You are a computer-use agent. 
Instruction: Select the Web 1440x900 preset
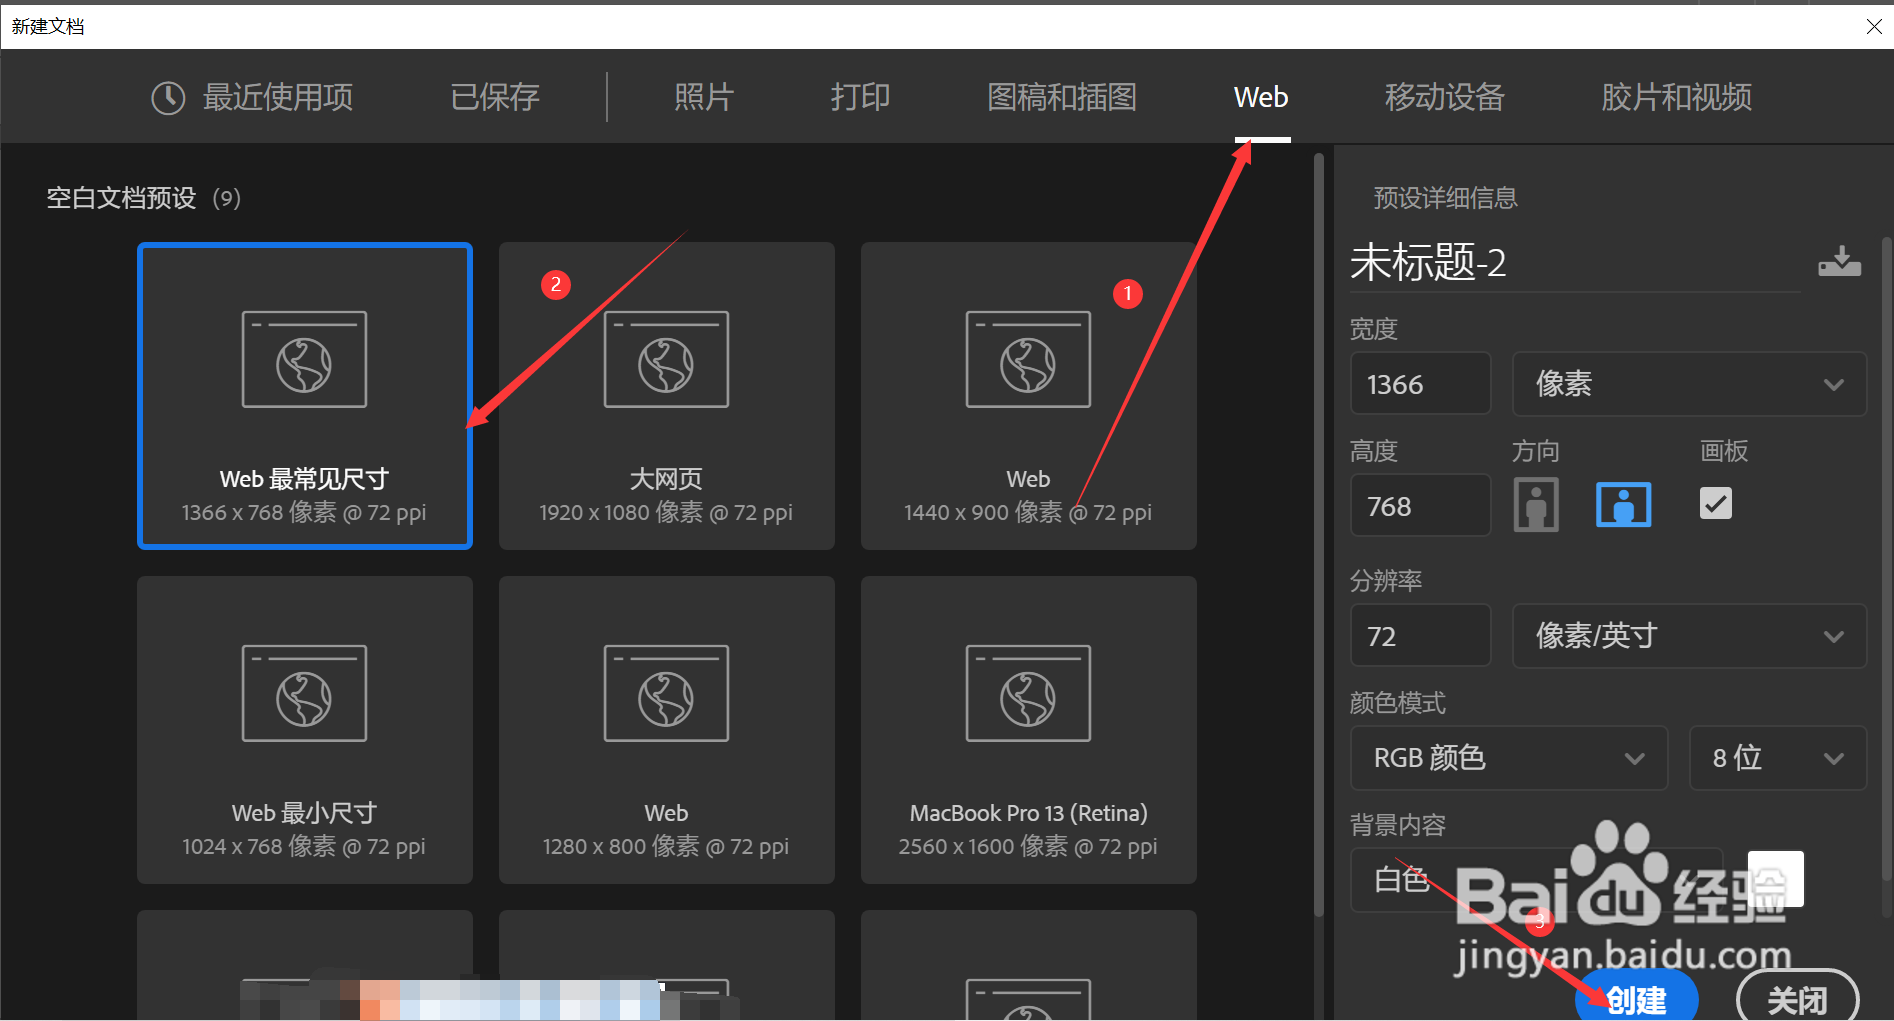point(1027,396)
